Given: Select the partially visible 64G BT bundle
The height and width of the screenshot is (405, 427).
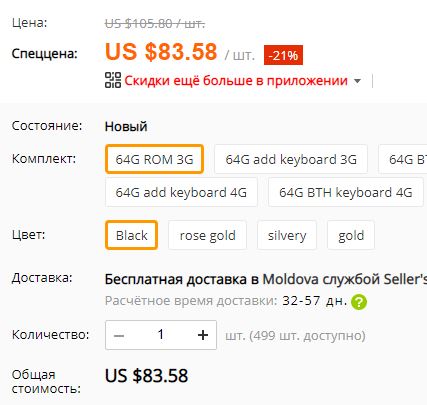Looking at the screenshot, I should pyautogui.click(x=403, y=159).
